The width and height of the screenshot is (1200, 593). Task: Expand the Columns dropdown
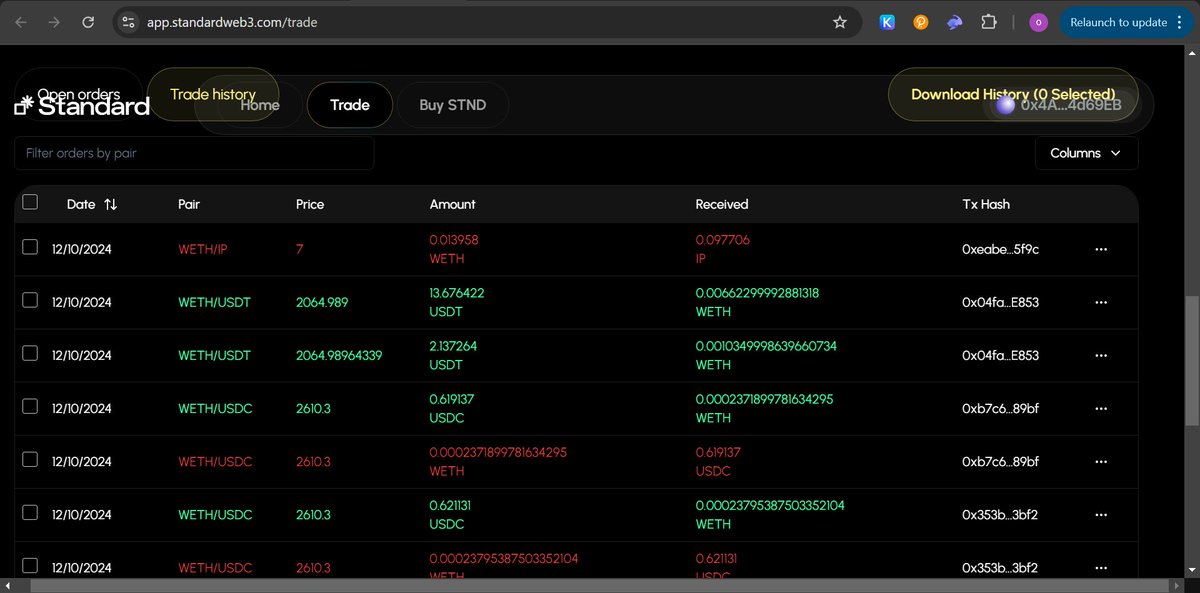pos(1086,153)
